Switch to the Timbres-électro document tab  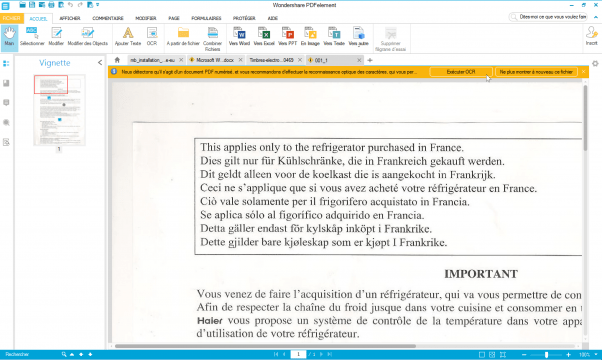[x=271, y=60]
